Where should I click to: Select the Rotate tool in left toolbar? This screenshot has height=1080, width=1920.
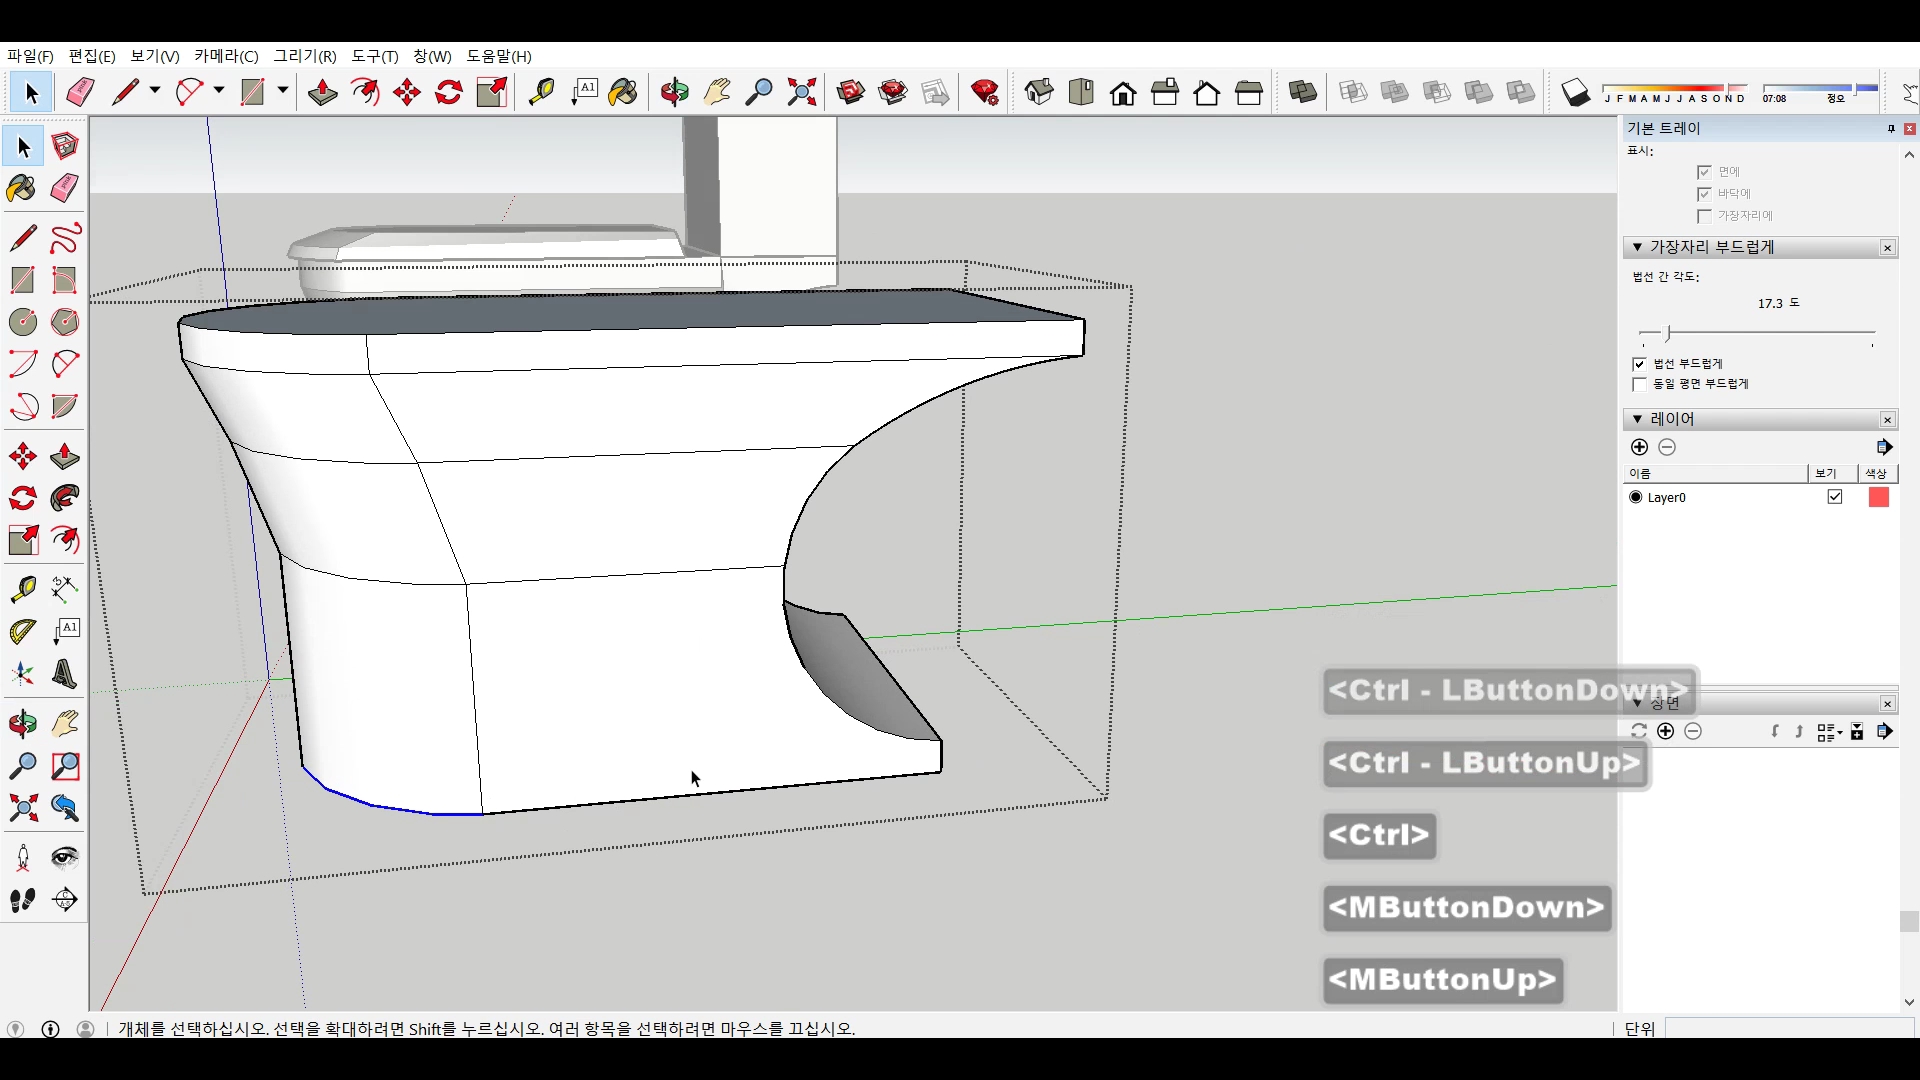pos(23,498)
